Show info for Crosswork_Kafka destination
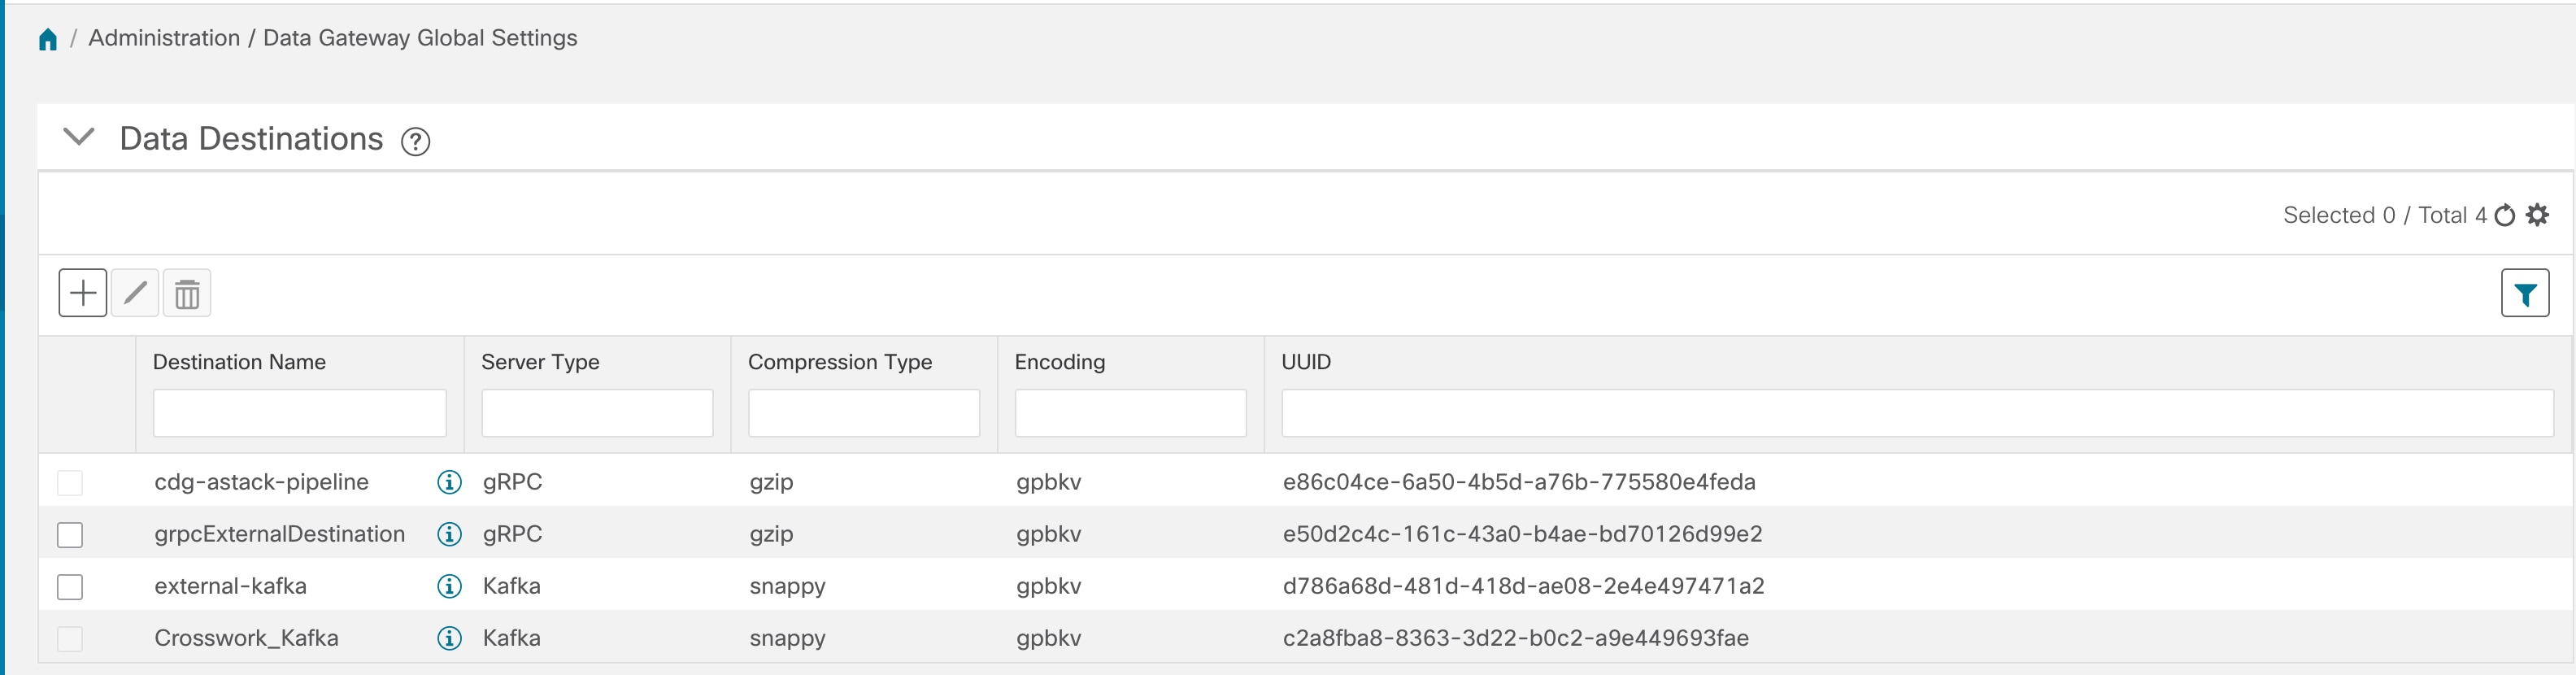This screenshot has height=675, width=2576. 450,638
